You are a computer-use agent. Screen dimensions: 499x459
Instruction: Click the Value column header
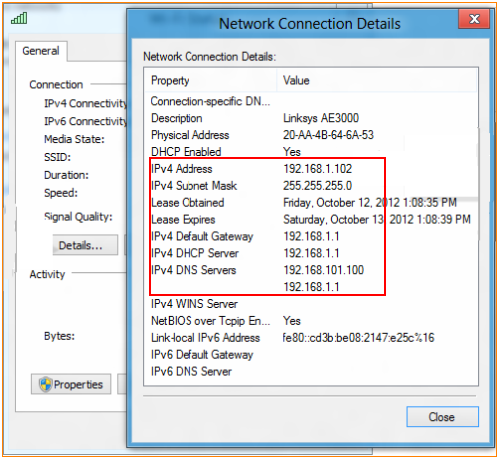[377, 80]
